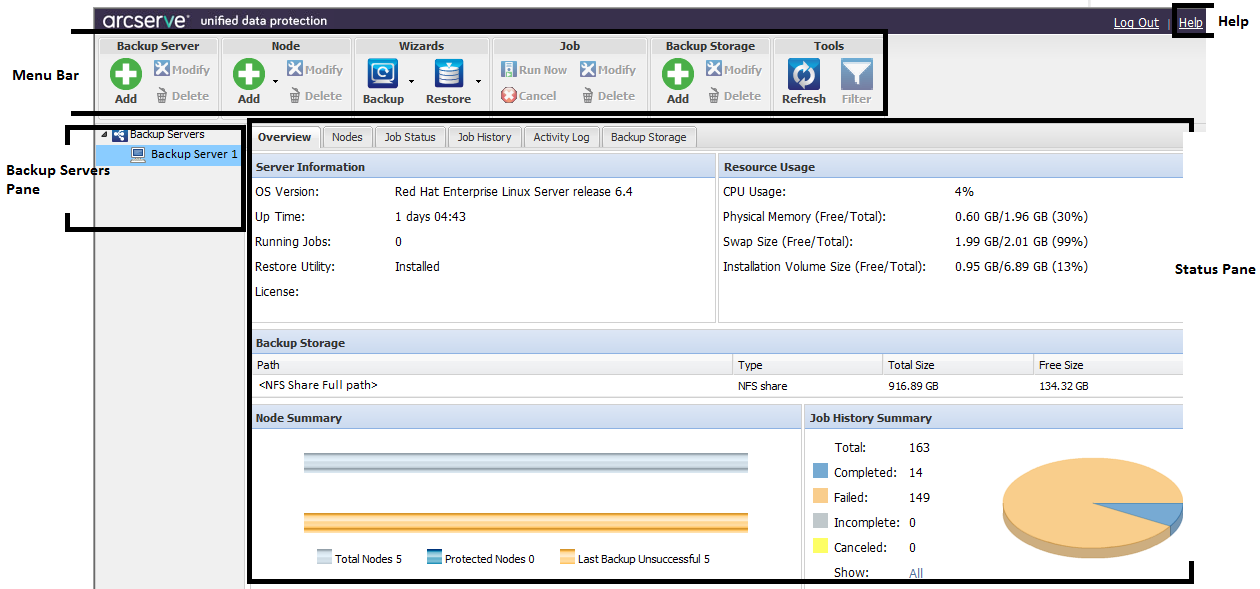Open the Job History tab
This screenshot has height=589, width=1260.
click(484, 137)
